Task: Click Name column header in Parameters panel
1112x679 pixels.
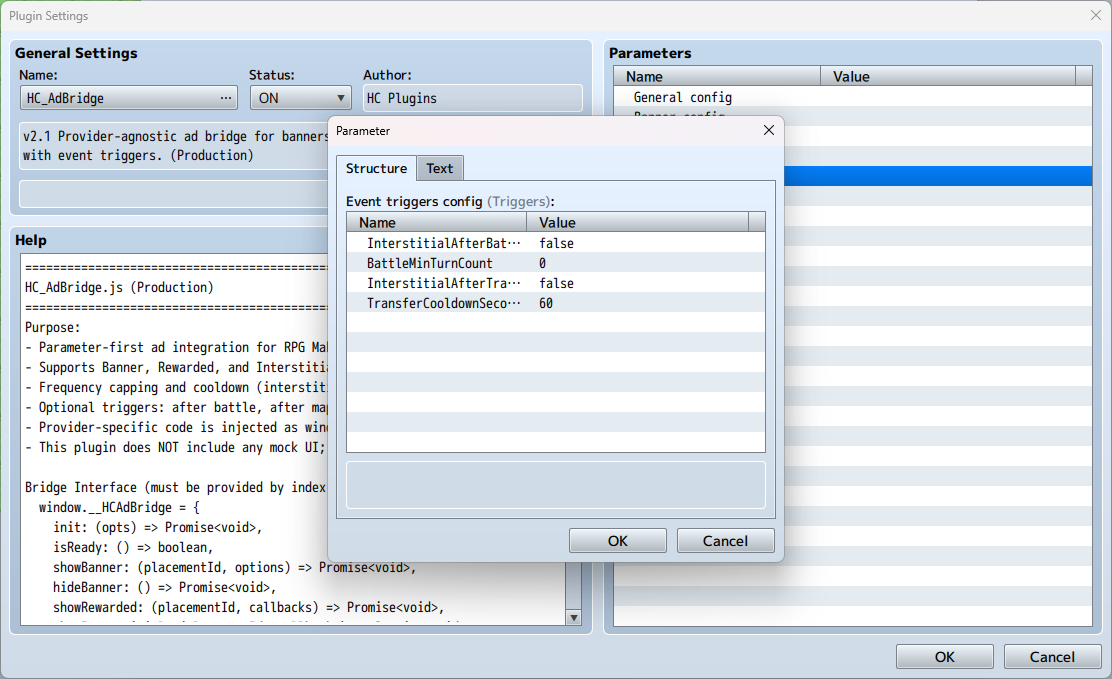Action: [717, 77]
